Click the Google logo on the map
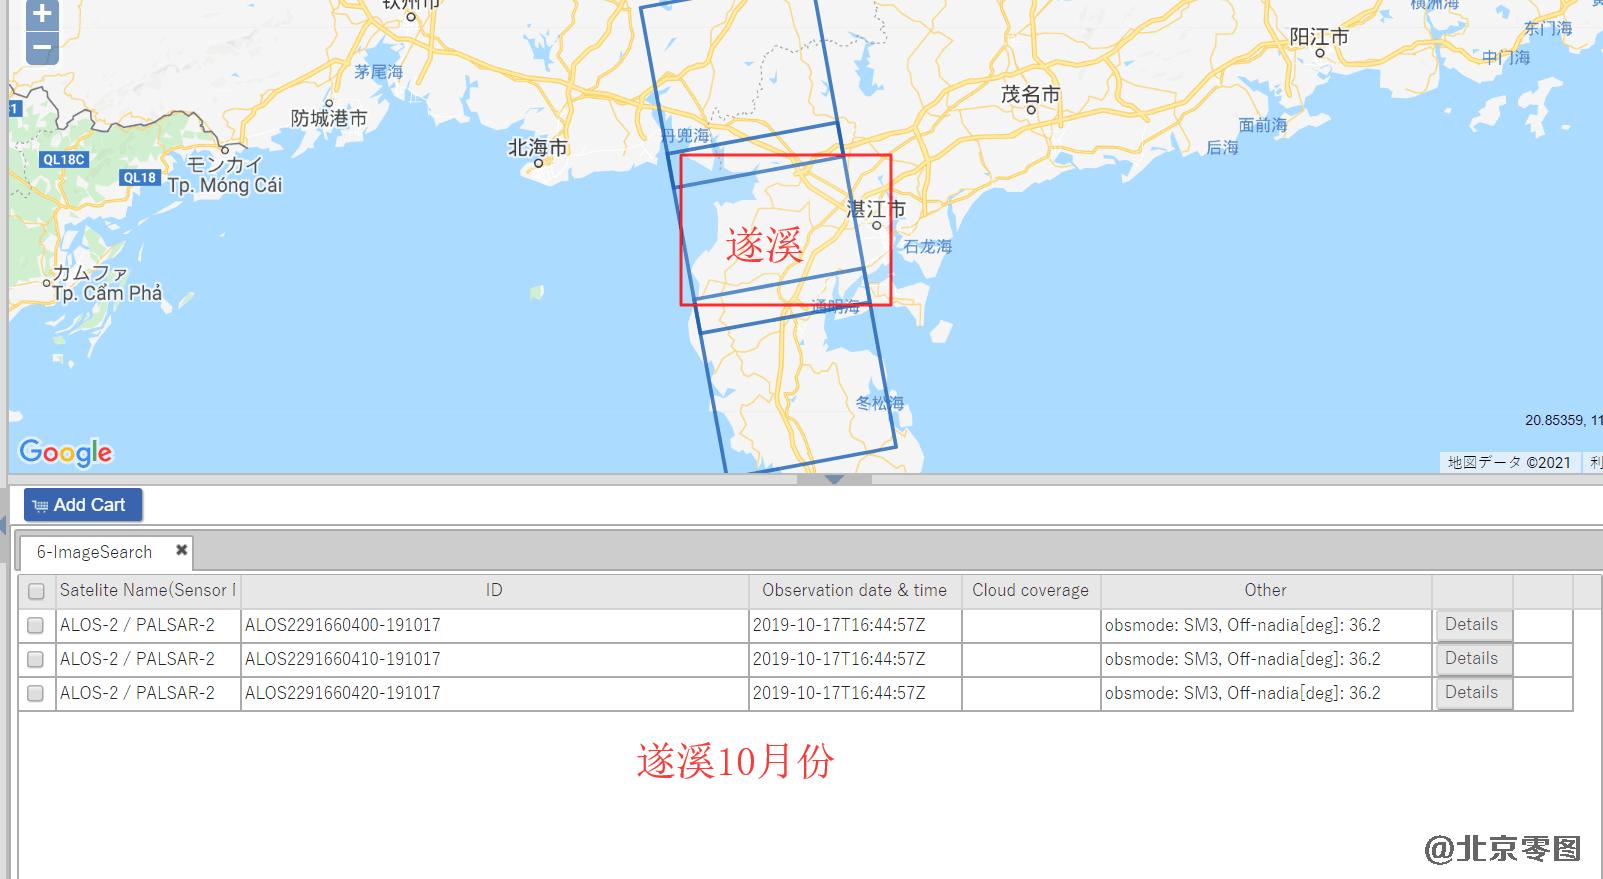The height and width of the screenshot is (879, 1603). tap(66, 453)
